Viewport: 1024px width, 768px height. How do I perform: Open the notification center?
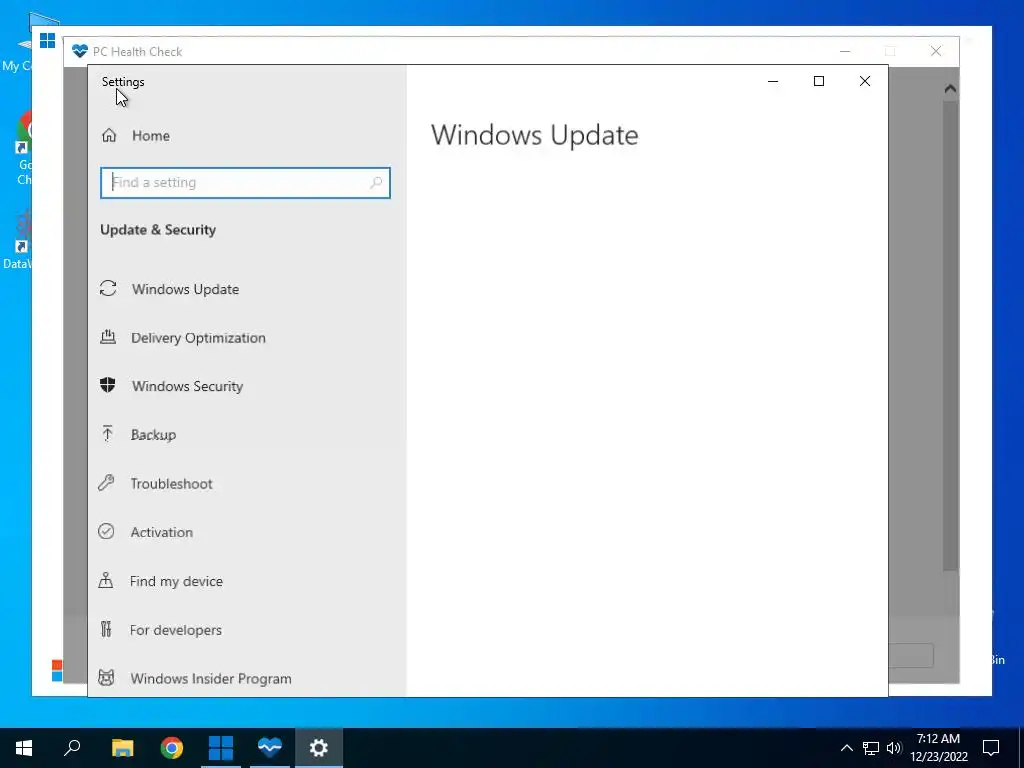(x=991, y=748)
